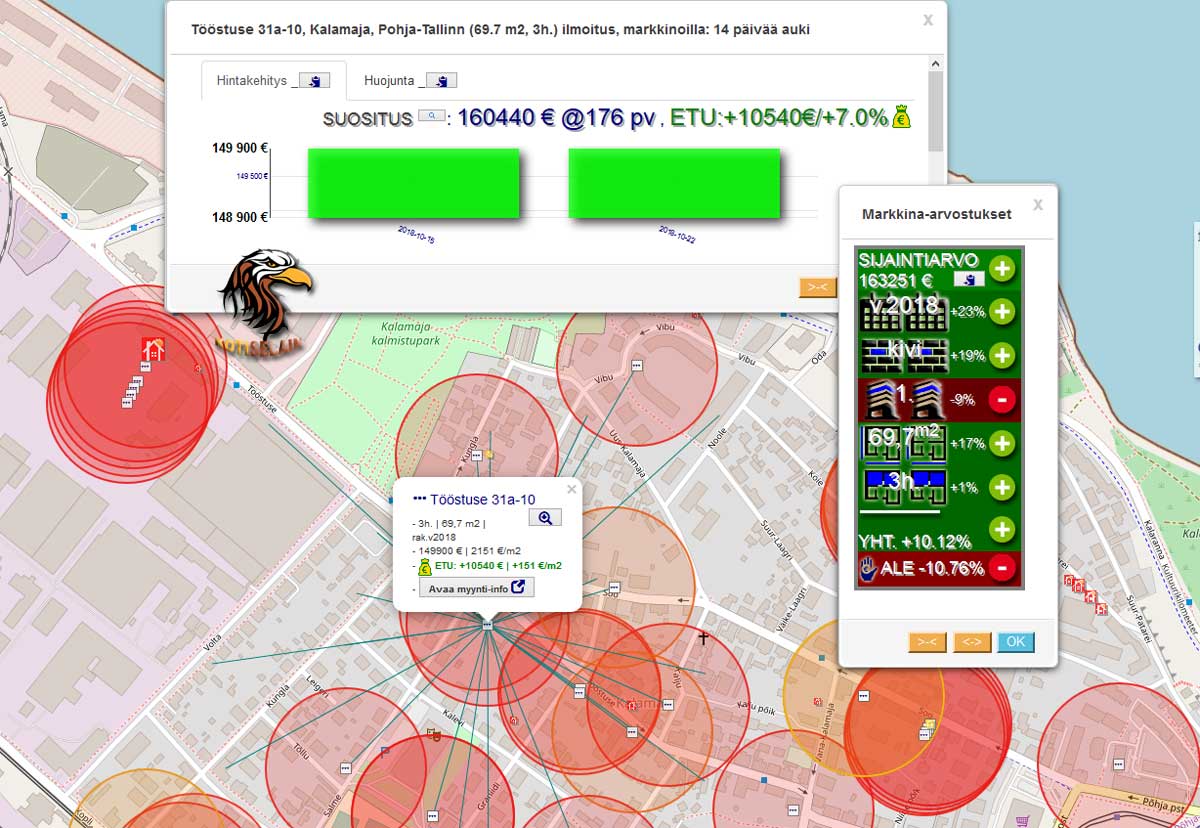Click the red house icon on the west map
Viewport: 1200px width, 828px height.
coord(153,349)
